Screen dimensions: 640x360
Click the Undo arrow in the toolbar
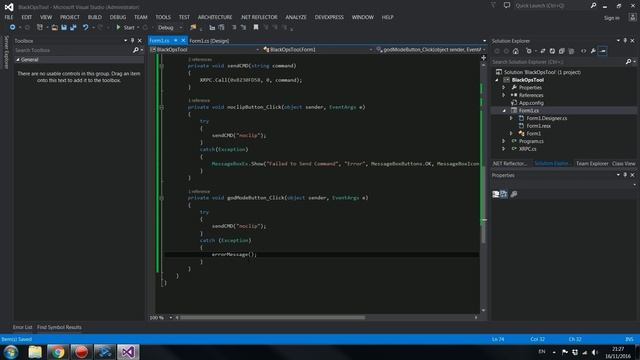[x=85, y=27]
